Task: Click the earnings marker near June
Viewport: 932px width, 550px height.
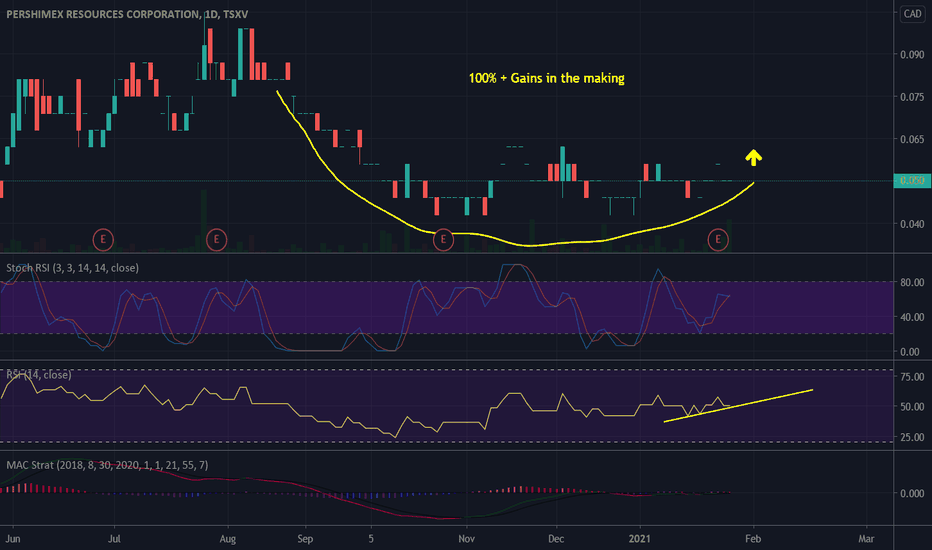Action: [103, 240]
